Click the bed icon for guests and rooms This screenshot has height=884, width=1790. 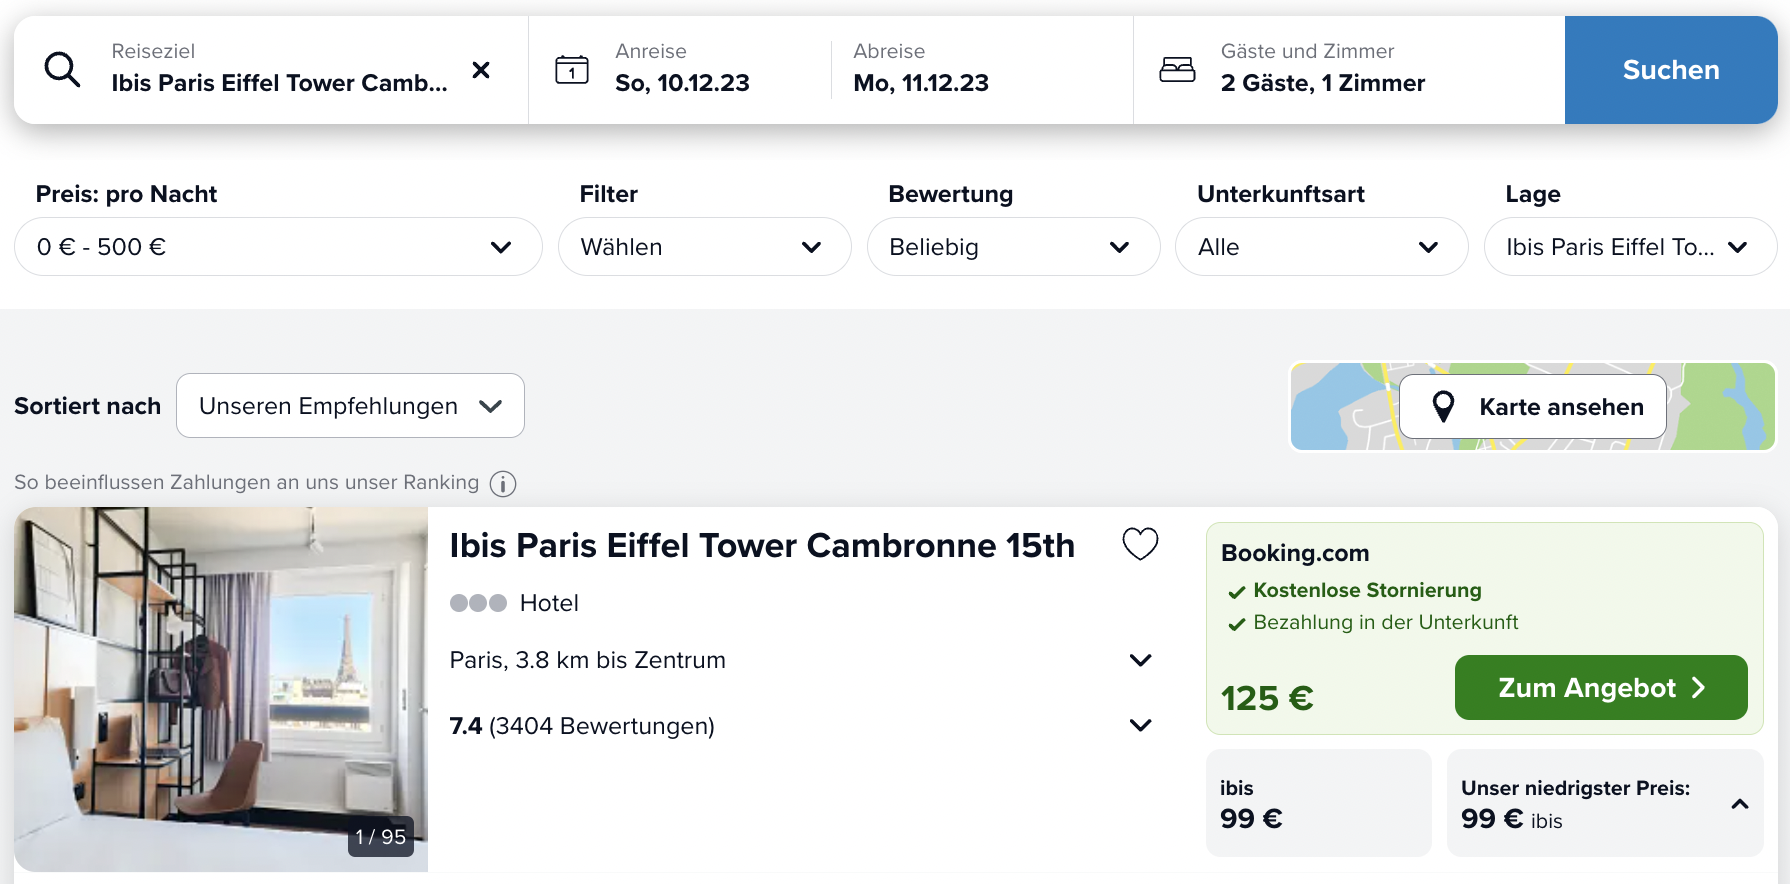(1177, 69)
